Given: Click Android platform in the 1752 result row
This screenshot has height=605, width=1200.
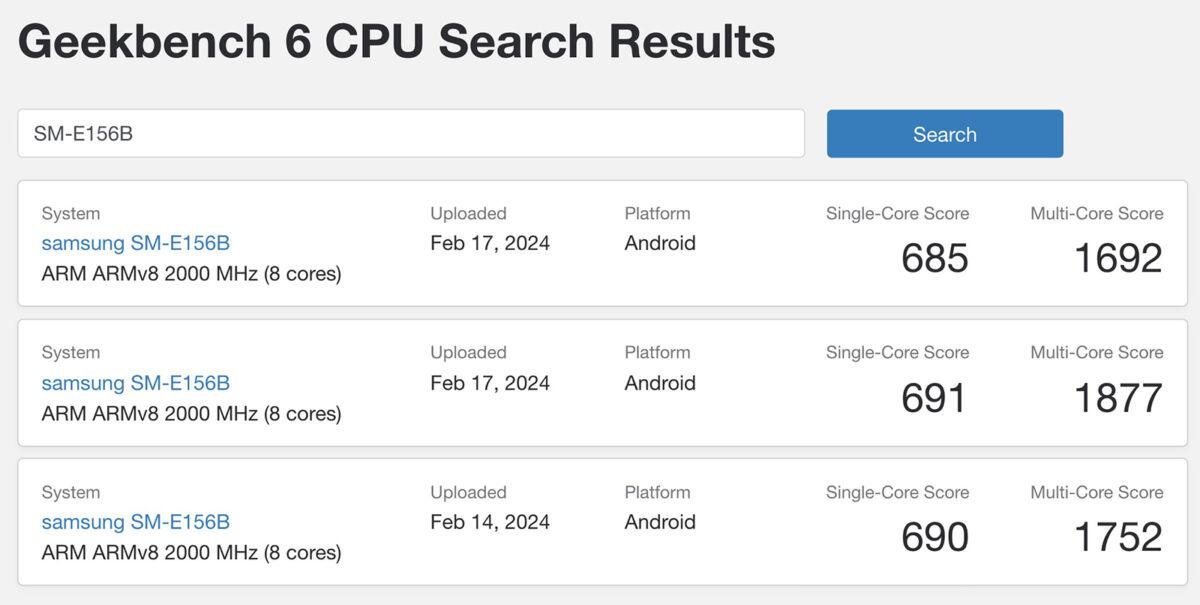Looking at the screenshot, I should 660,522.
